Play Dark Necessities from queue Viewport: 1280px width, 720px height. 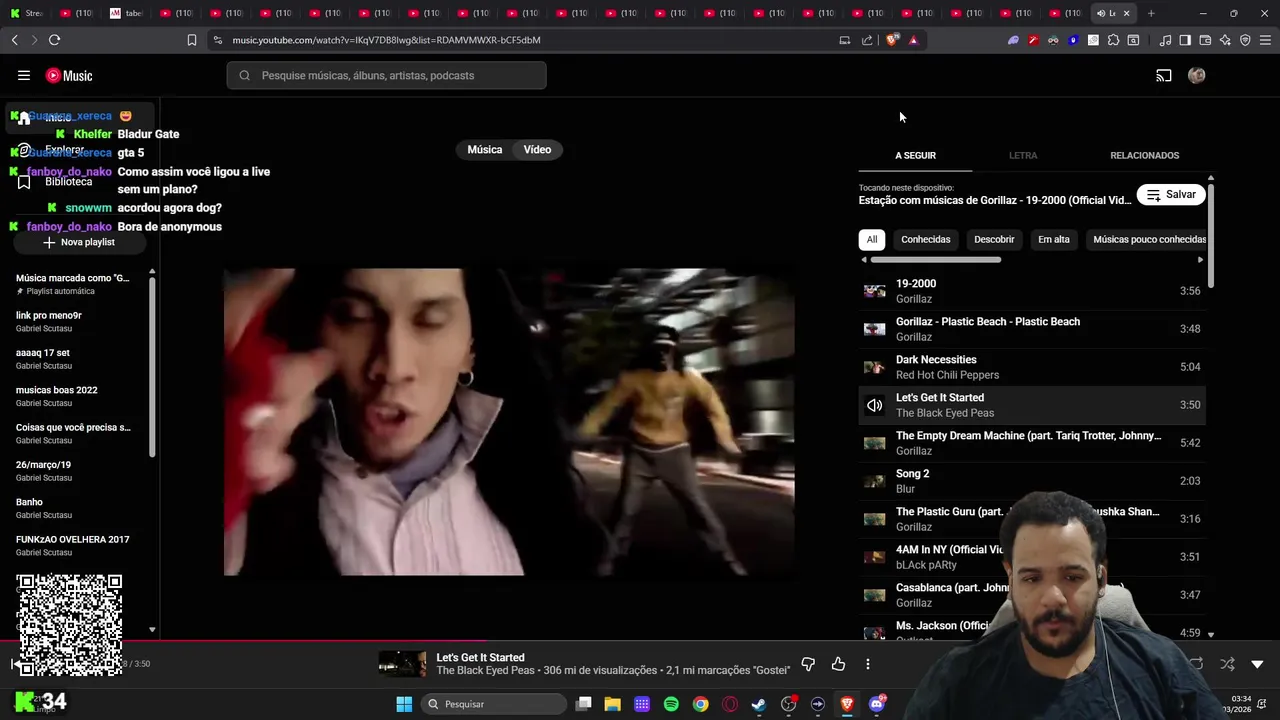coord(1032,367)
